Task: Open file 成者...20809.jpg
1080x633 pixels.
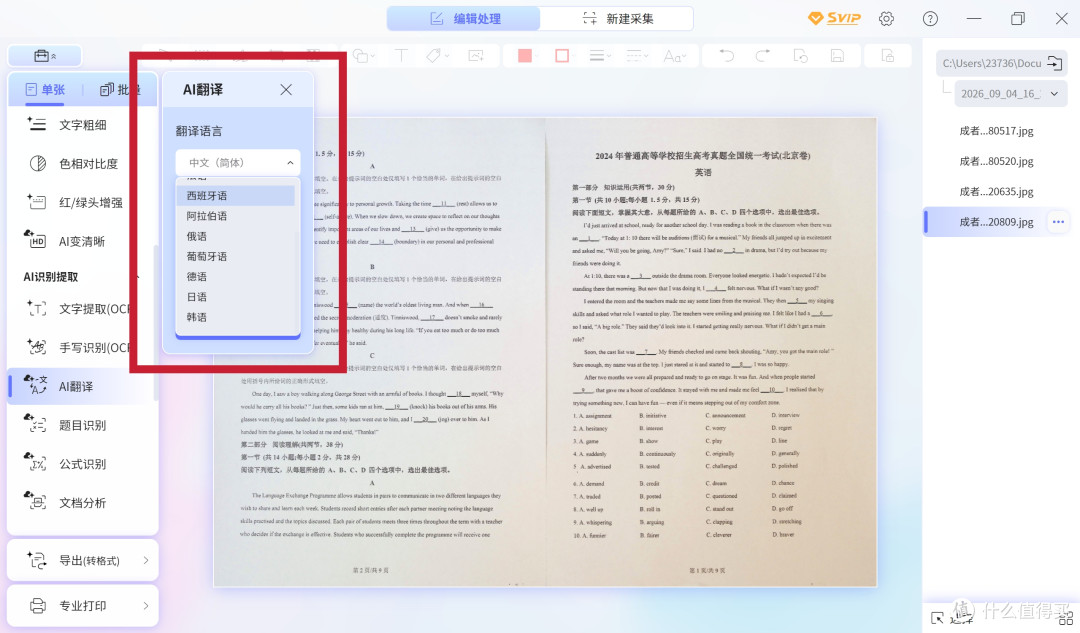Action: [x=997, y=222]
